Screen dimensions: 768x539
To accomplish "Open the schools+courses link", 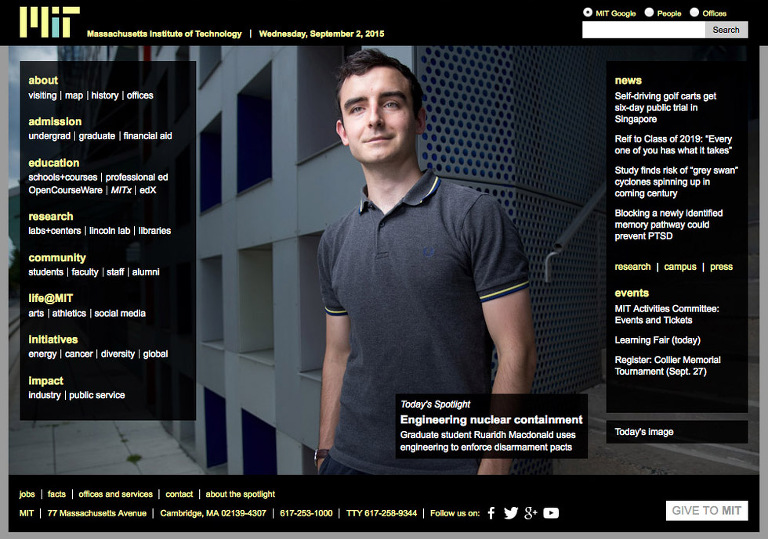I will point(63,177).
